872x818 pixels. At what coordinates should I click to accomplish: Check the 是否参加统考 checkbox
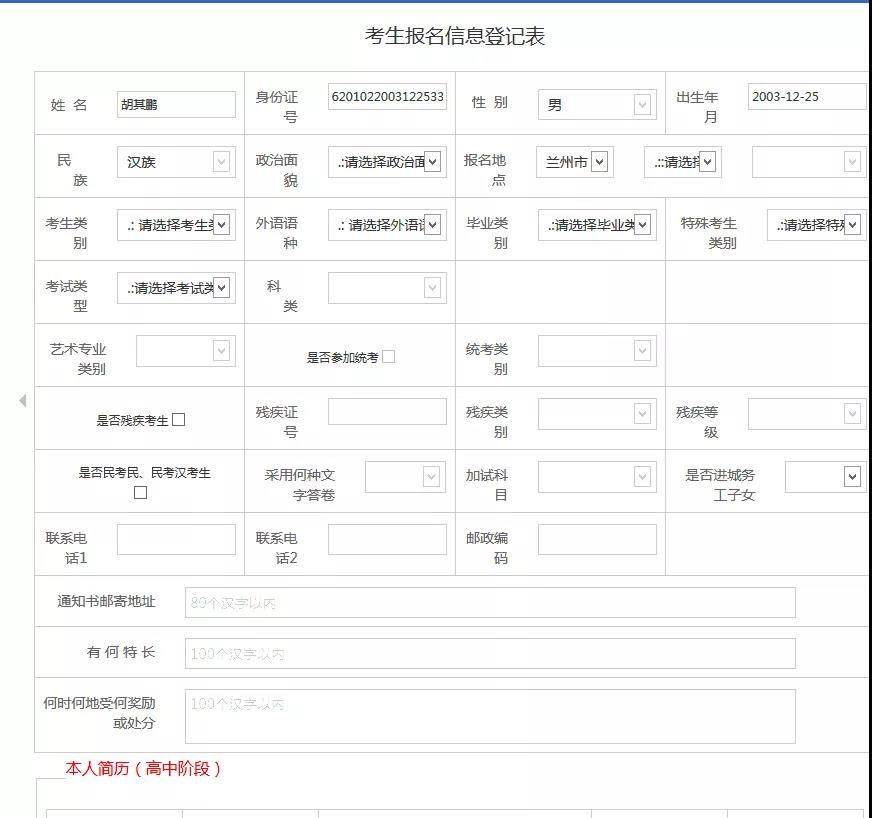[389, 356]
